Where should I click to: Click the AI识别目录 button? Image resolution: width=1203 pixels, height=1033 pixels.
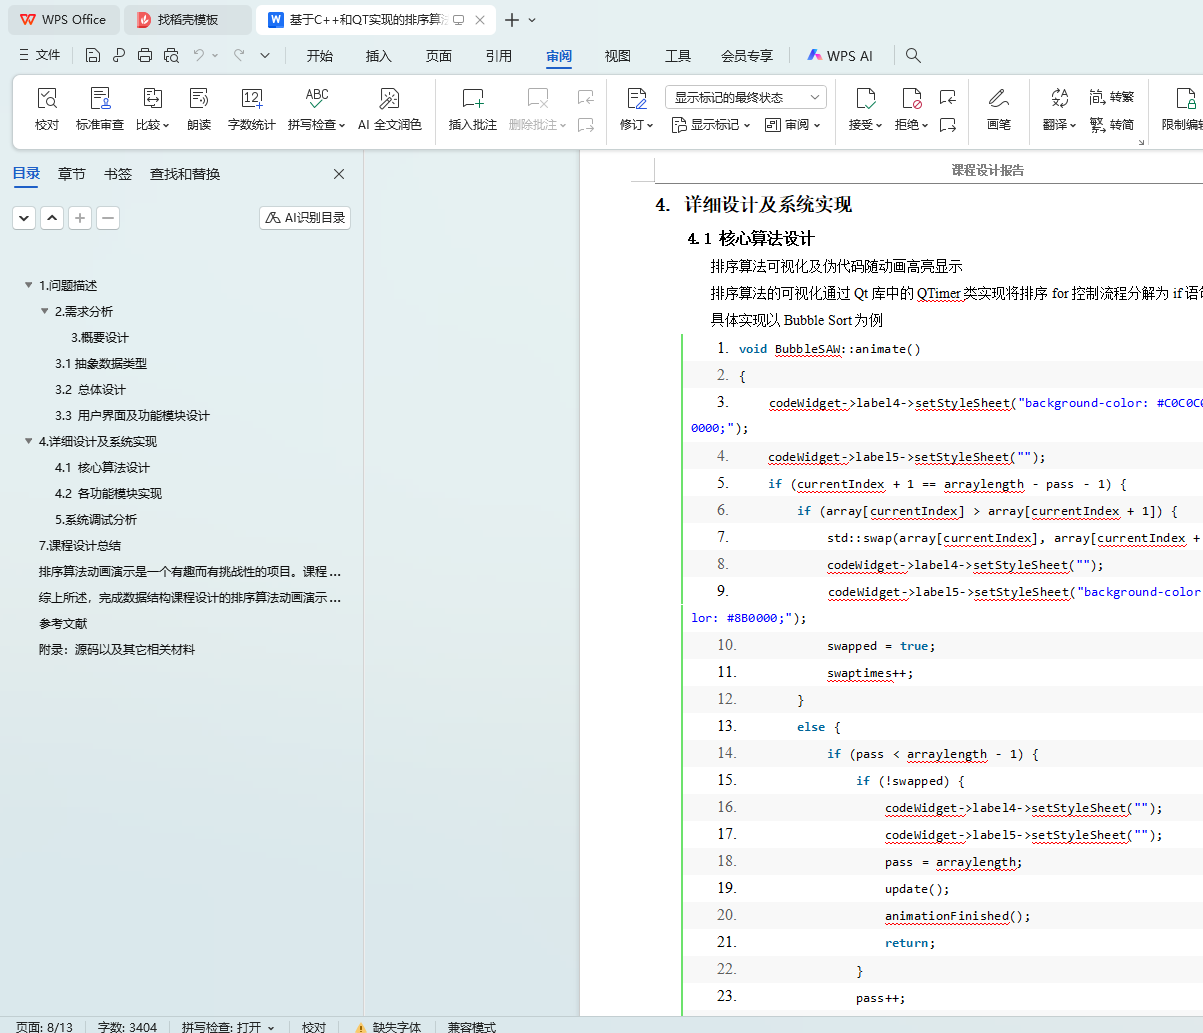pos(305,217)
